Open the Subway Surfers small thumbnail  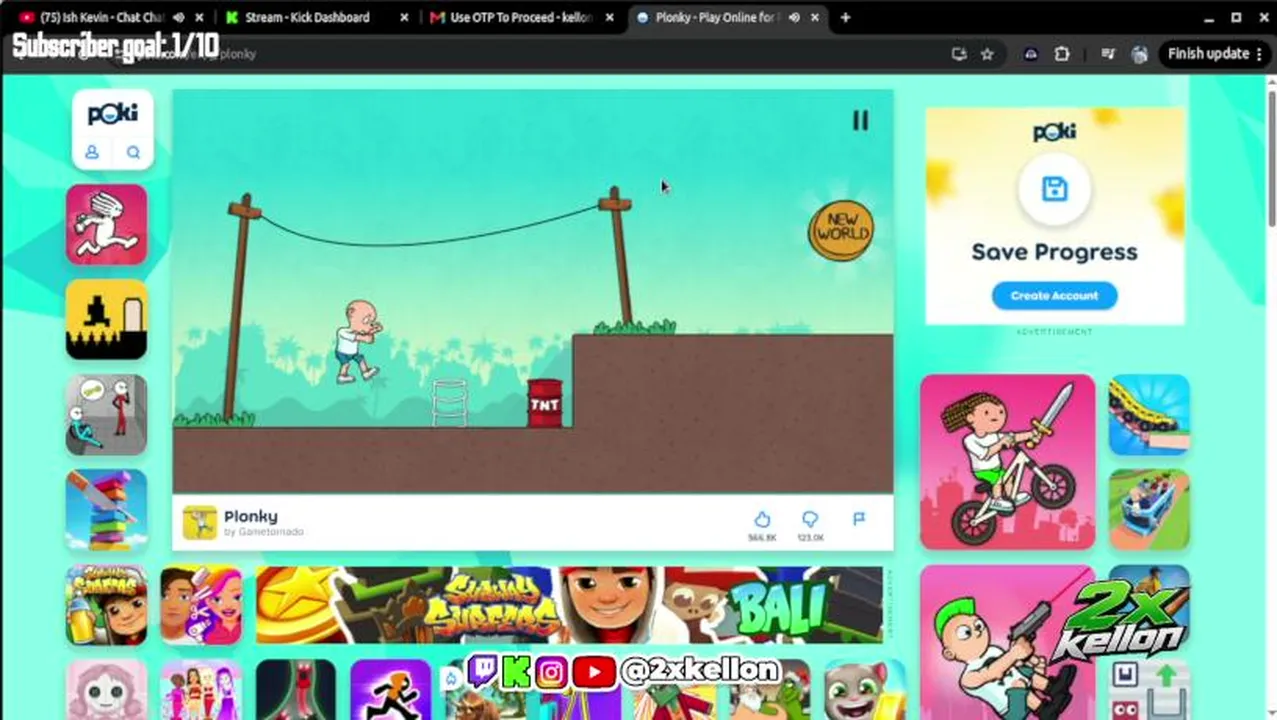[107, 605]
